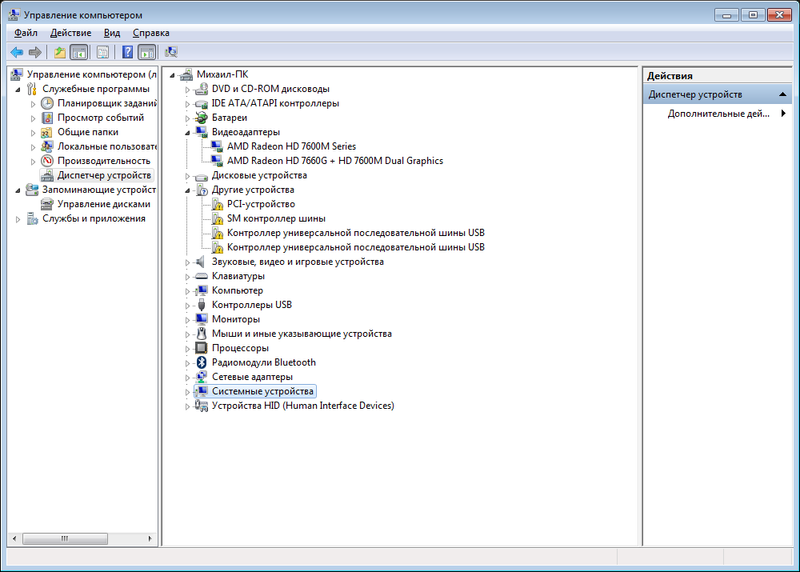Click the computer icon next to Михаил-ПК
This screenshot has height=572, width=800.
(187, 74)
